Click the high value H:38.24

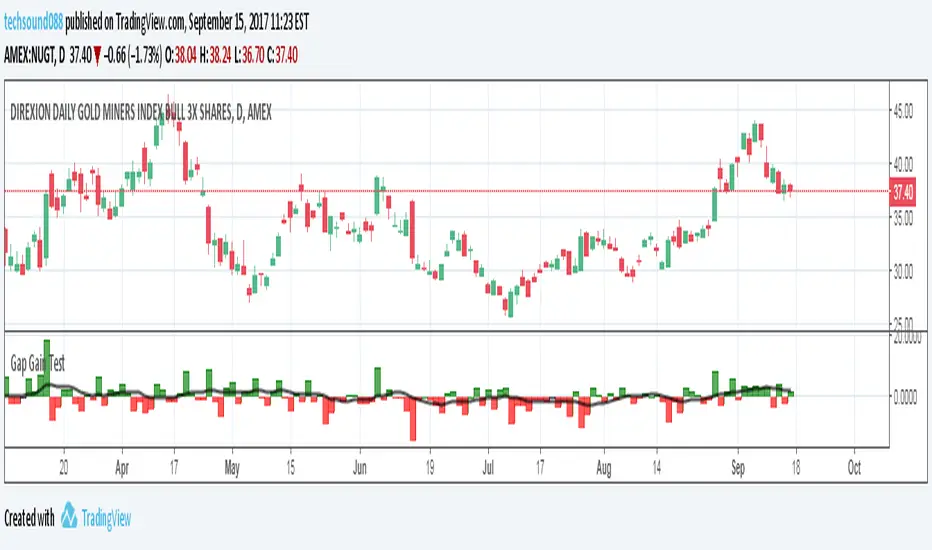(215, 56)
